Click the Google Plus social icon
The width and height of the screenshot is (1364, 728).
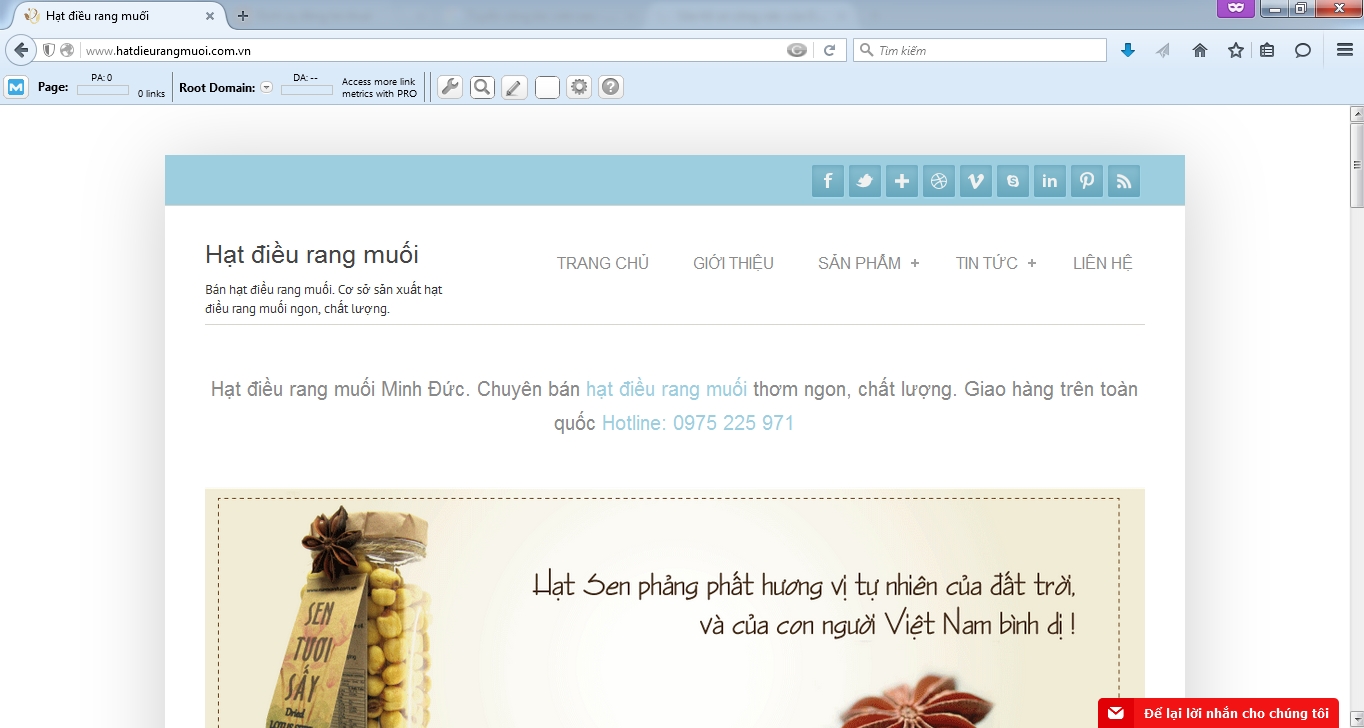[x=902, y=181]
